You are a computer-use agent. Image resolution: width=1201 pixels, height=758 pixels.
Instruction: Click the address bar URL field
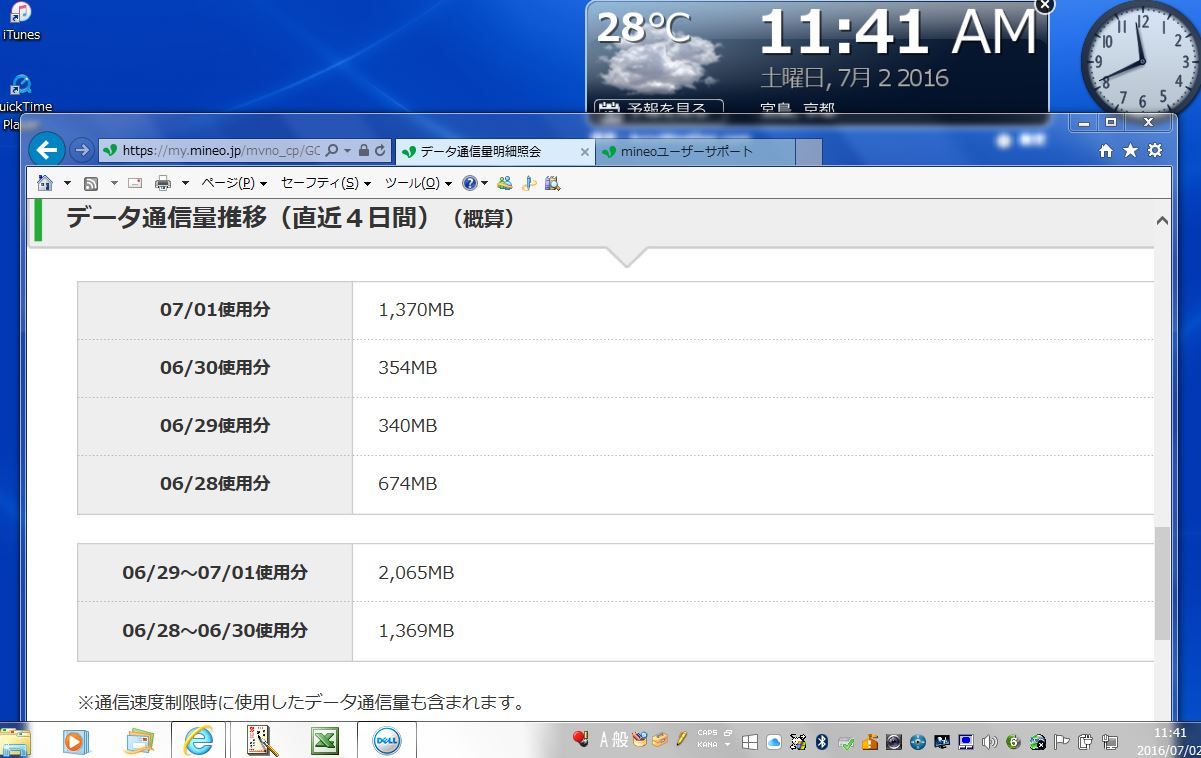tap(220, 151)
